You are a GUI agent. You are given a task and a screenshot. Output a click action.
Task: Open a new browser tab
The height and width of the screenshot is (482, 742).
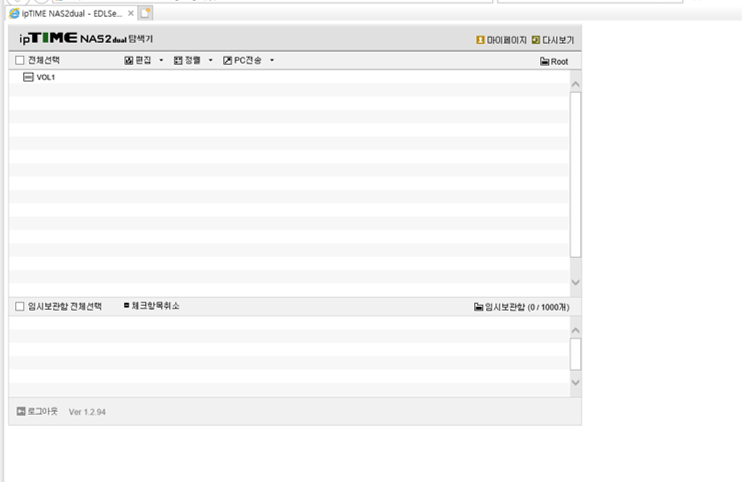pyautogui.click(x=145, y=13)
